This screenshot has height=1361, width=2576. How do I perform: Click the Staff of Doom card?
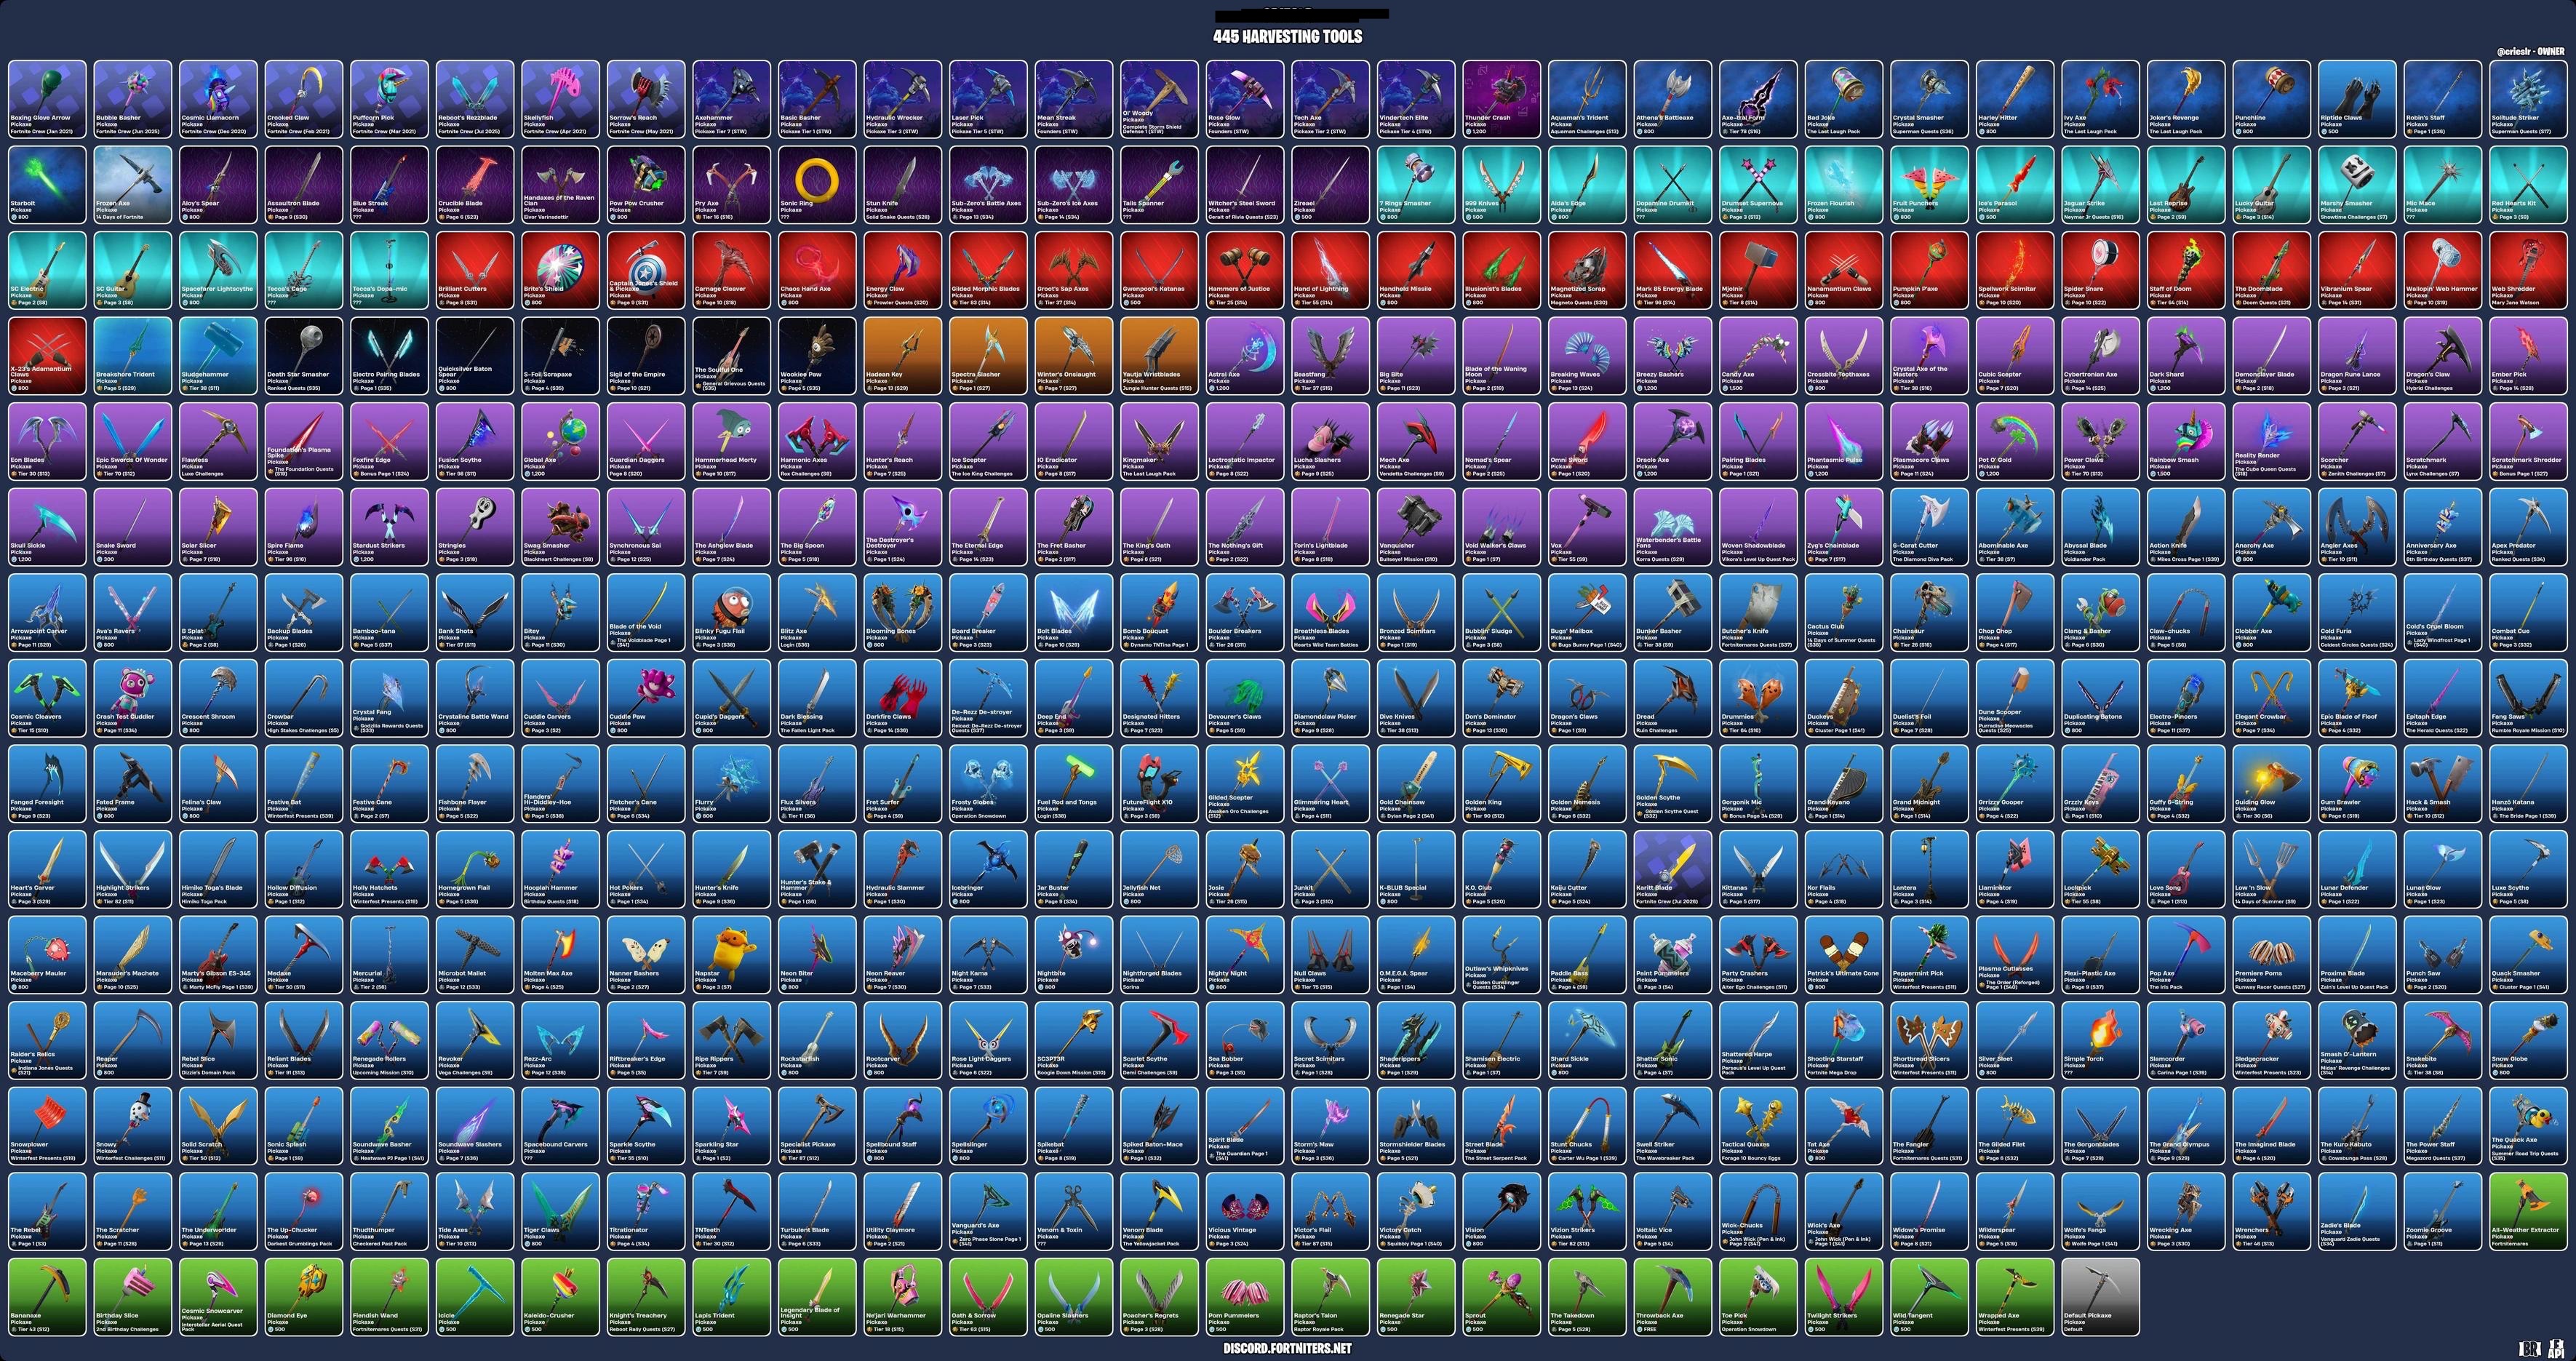coord(2185,270)
